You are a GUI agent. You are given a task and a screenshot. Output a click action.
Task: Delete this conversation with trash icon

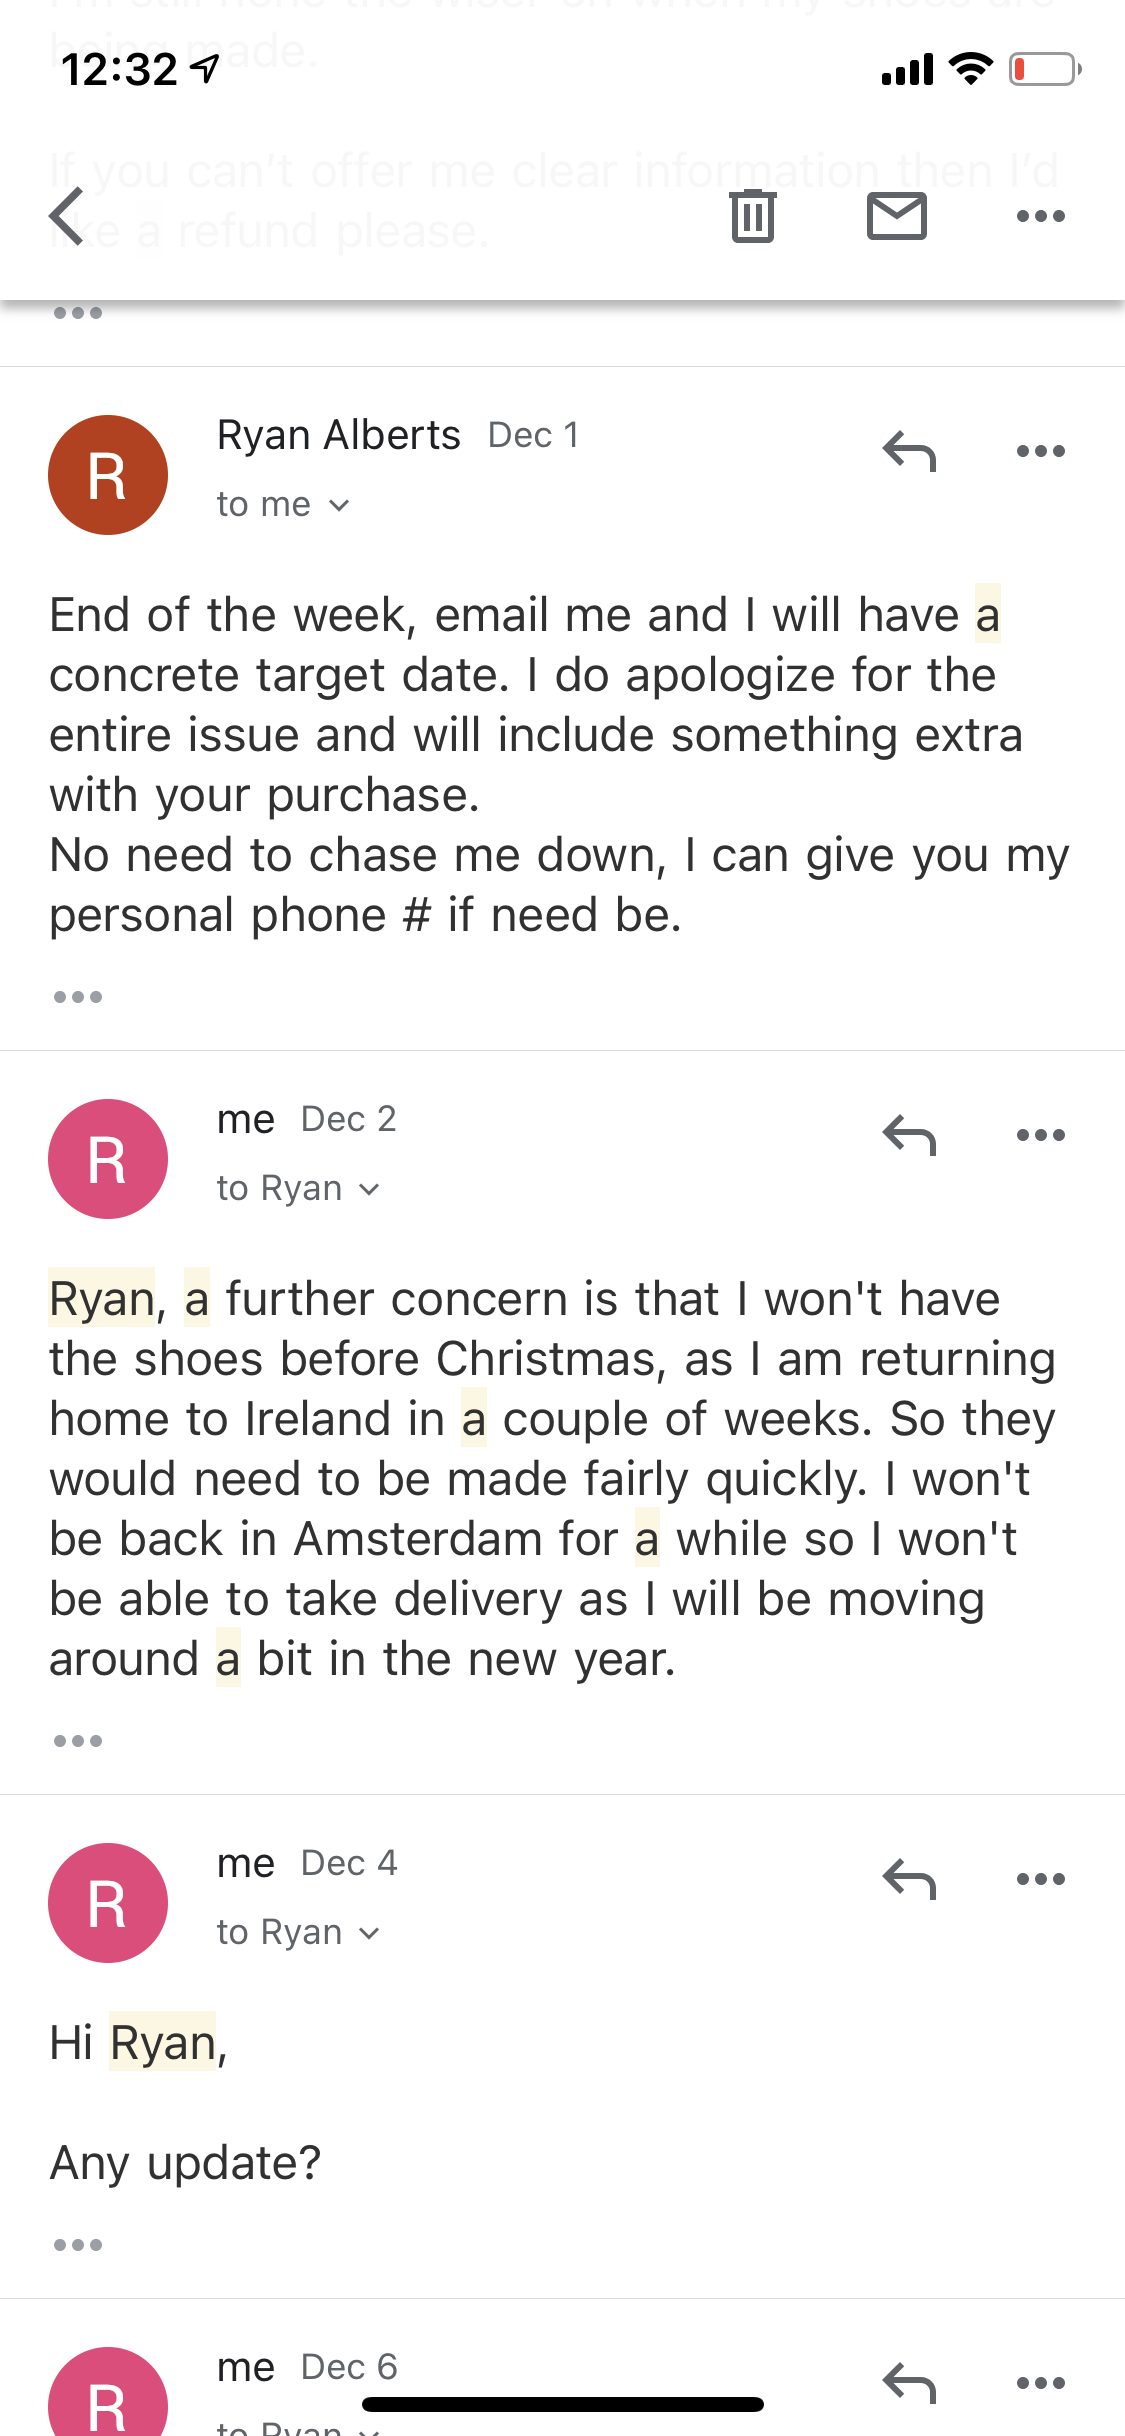tap(752, 216)
